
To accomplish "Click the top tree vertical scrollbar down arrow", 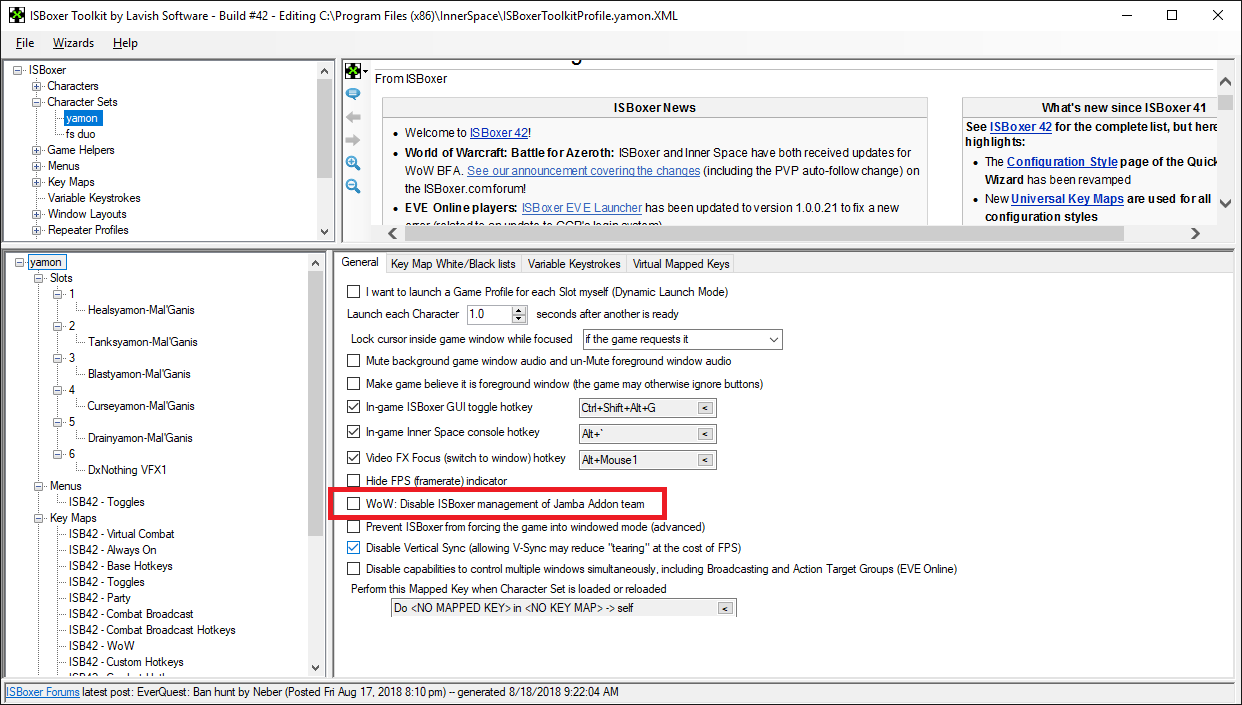I will (x=324, y=232).
